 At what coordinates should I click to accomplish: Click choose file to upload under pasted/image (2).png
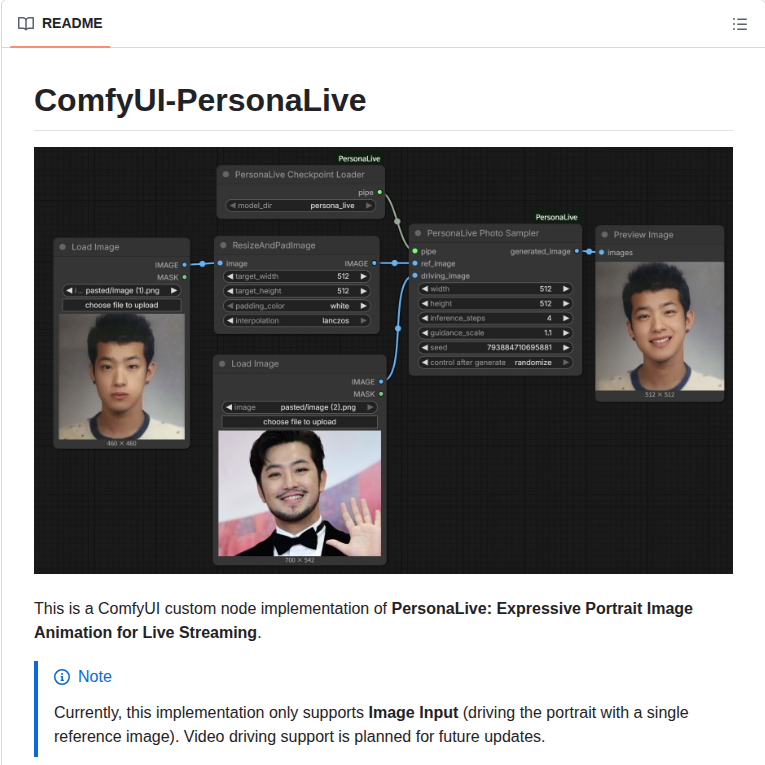click(x=300, y=422)
